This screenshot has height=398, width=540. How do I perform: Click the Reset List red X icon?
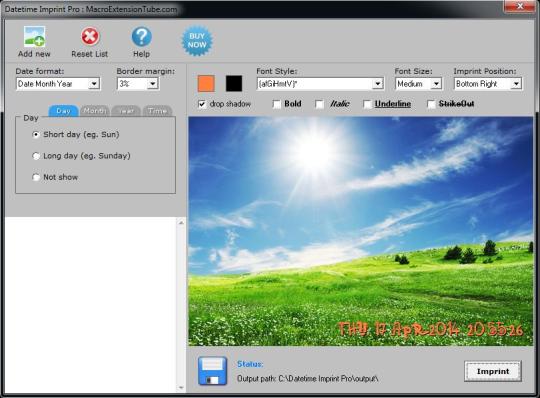(x=90, y=36)
